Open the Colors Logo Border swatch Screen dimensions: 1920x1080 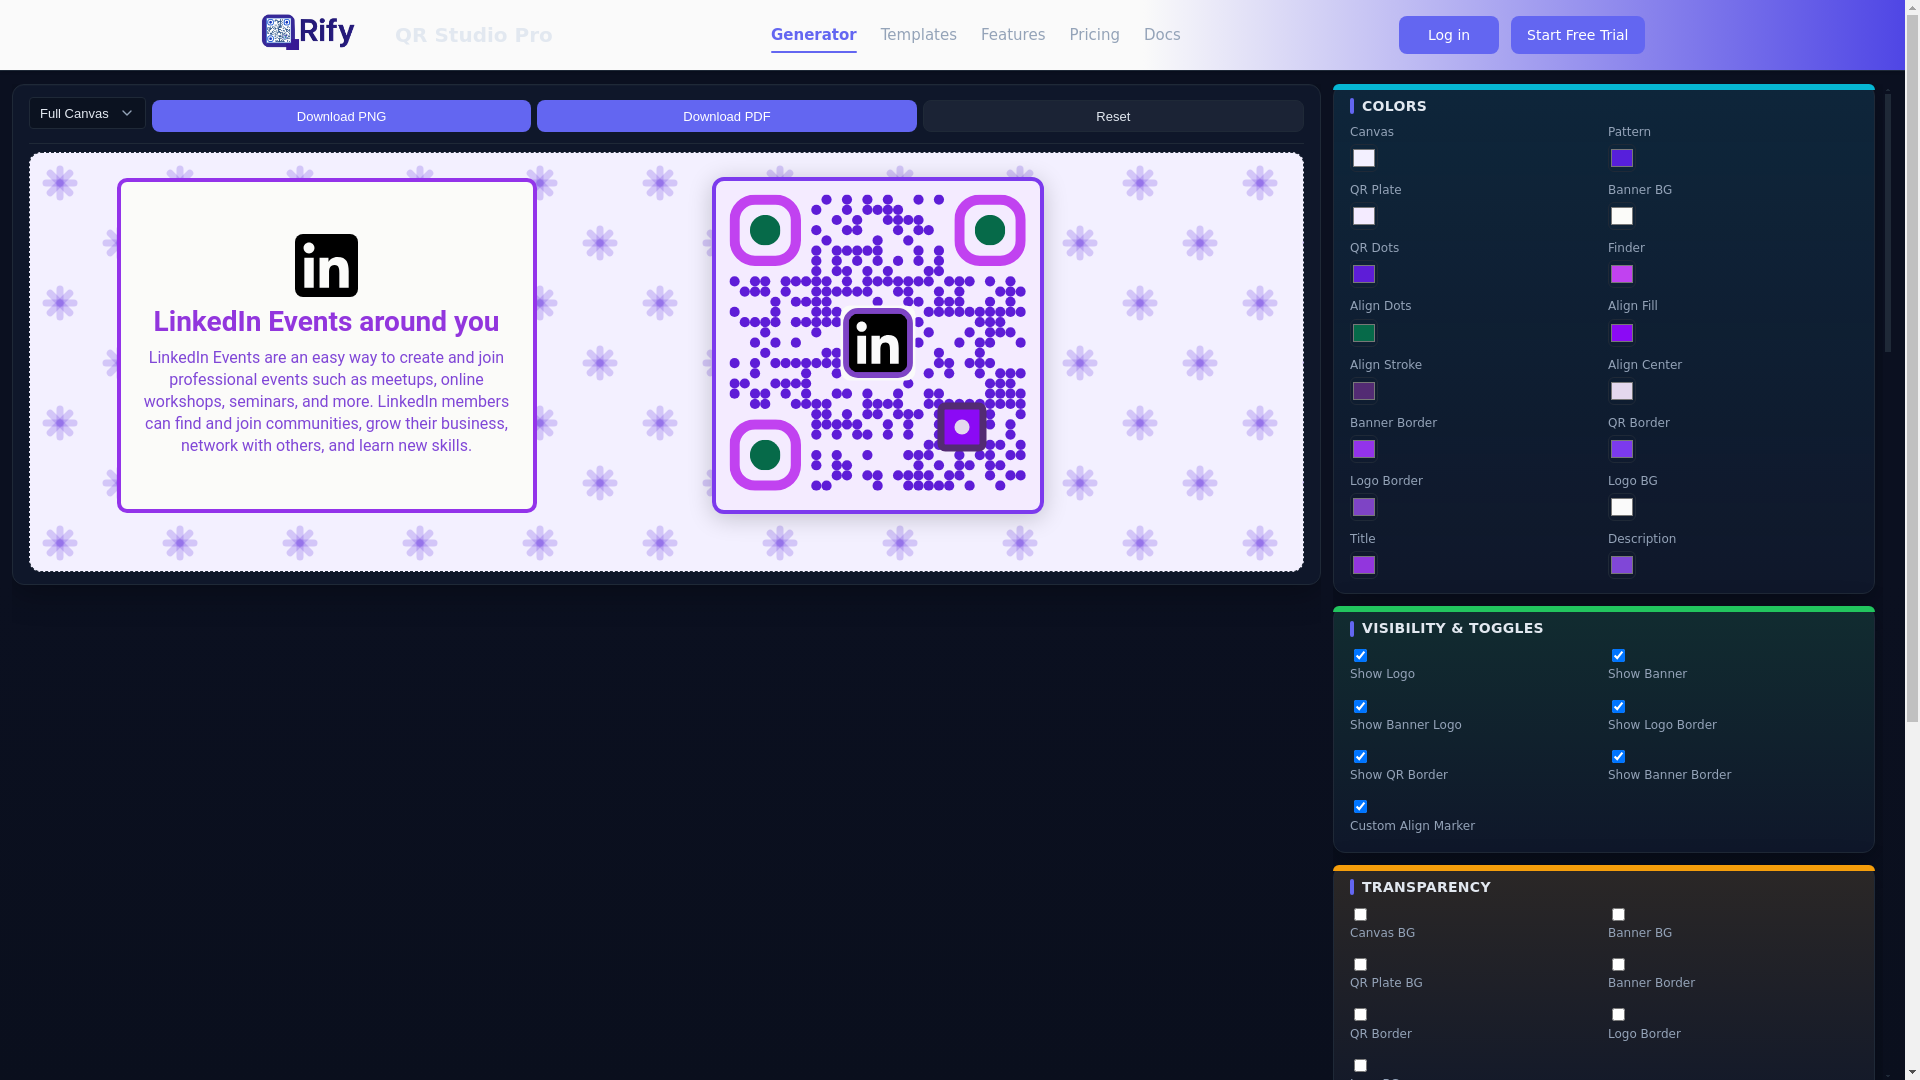pos(1364,507)
